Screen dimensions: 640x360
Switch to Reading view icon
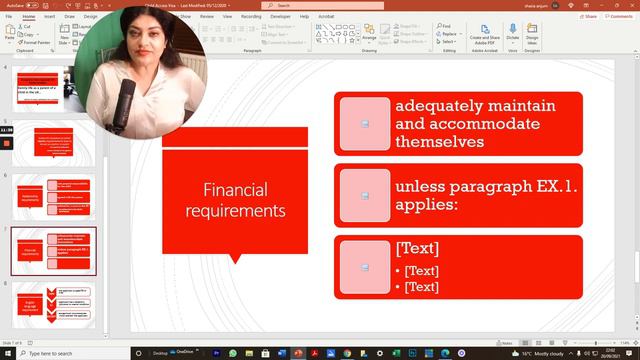pos(552,343)
